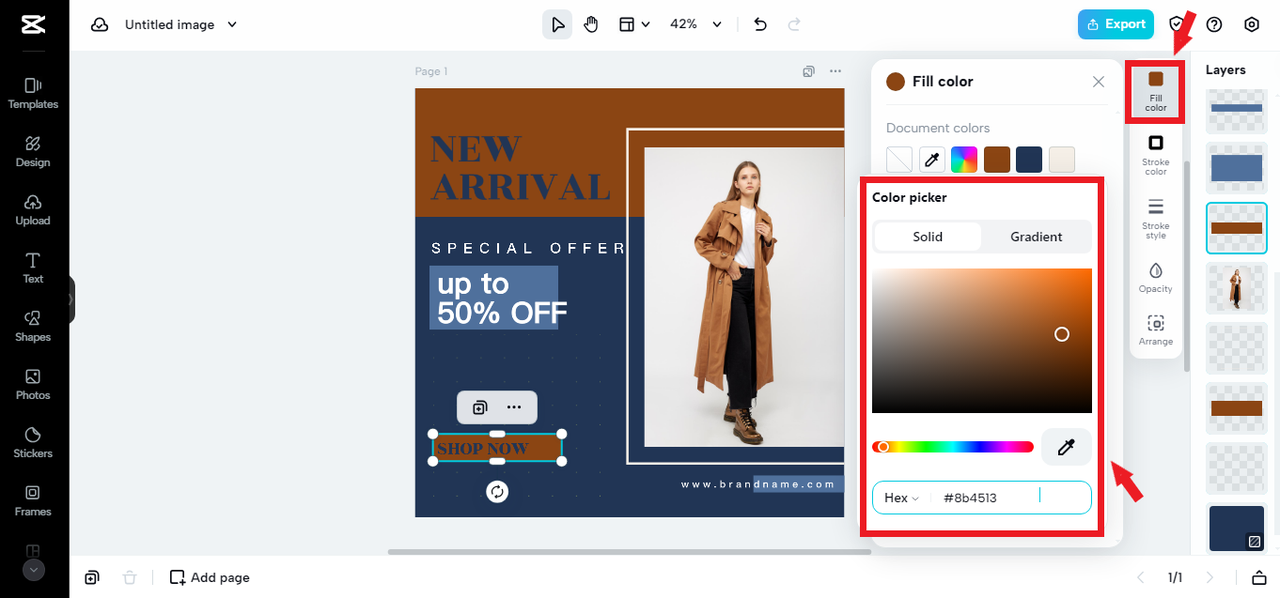Open the Design panel

(x=33, y=151)
